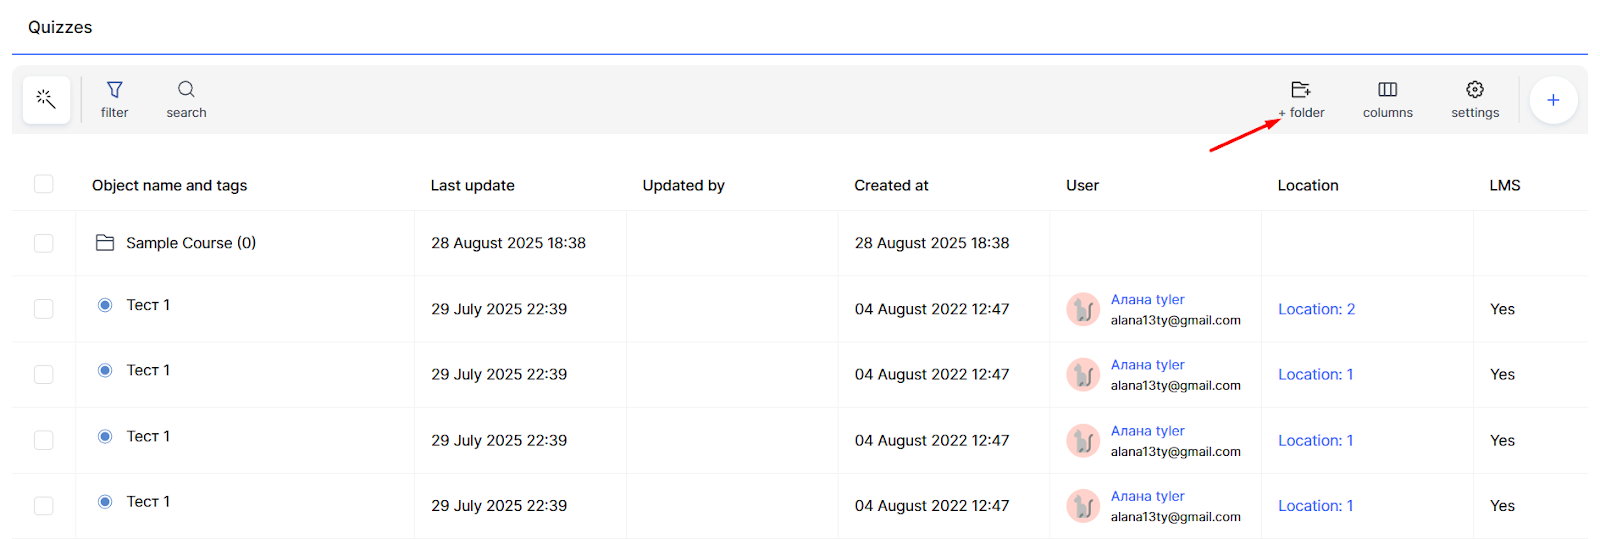The width and height of the screenshot is (1600, 539).
Task: Click the Location column header
Action: click(1307, 185)
